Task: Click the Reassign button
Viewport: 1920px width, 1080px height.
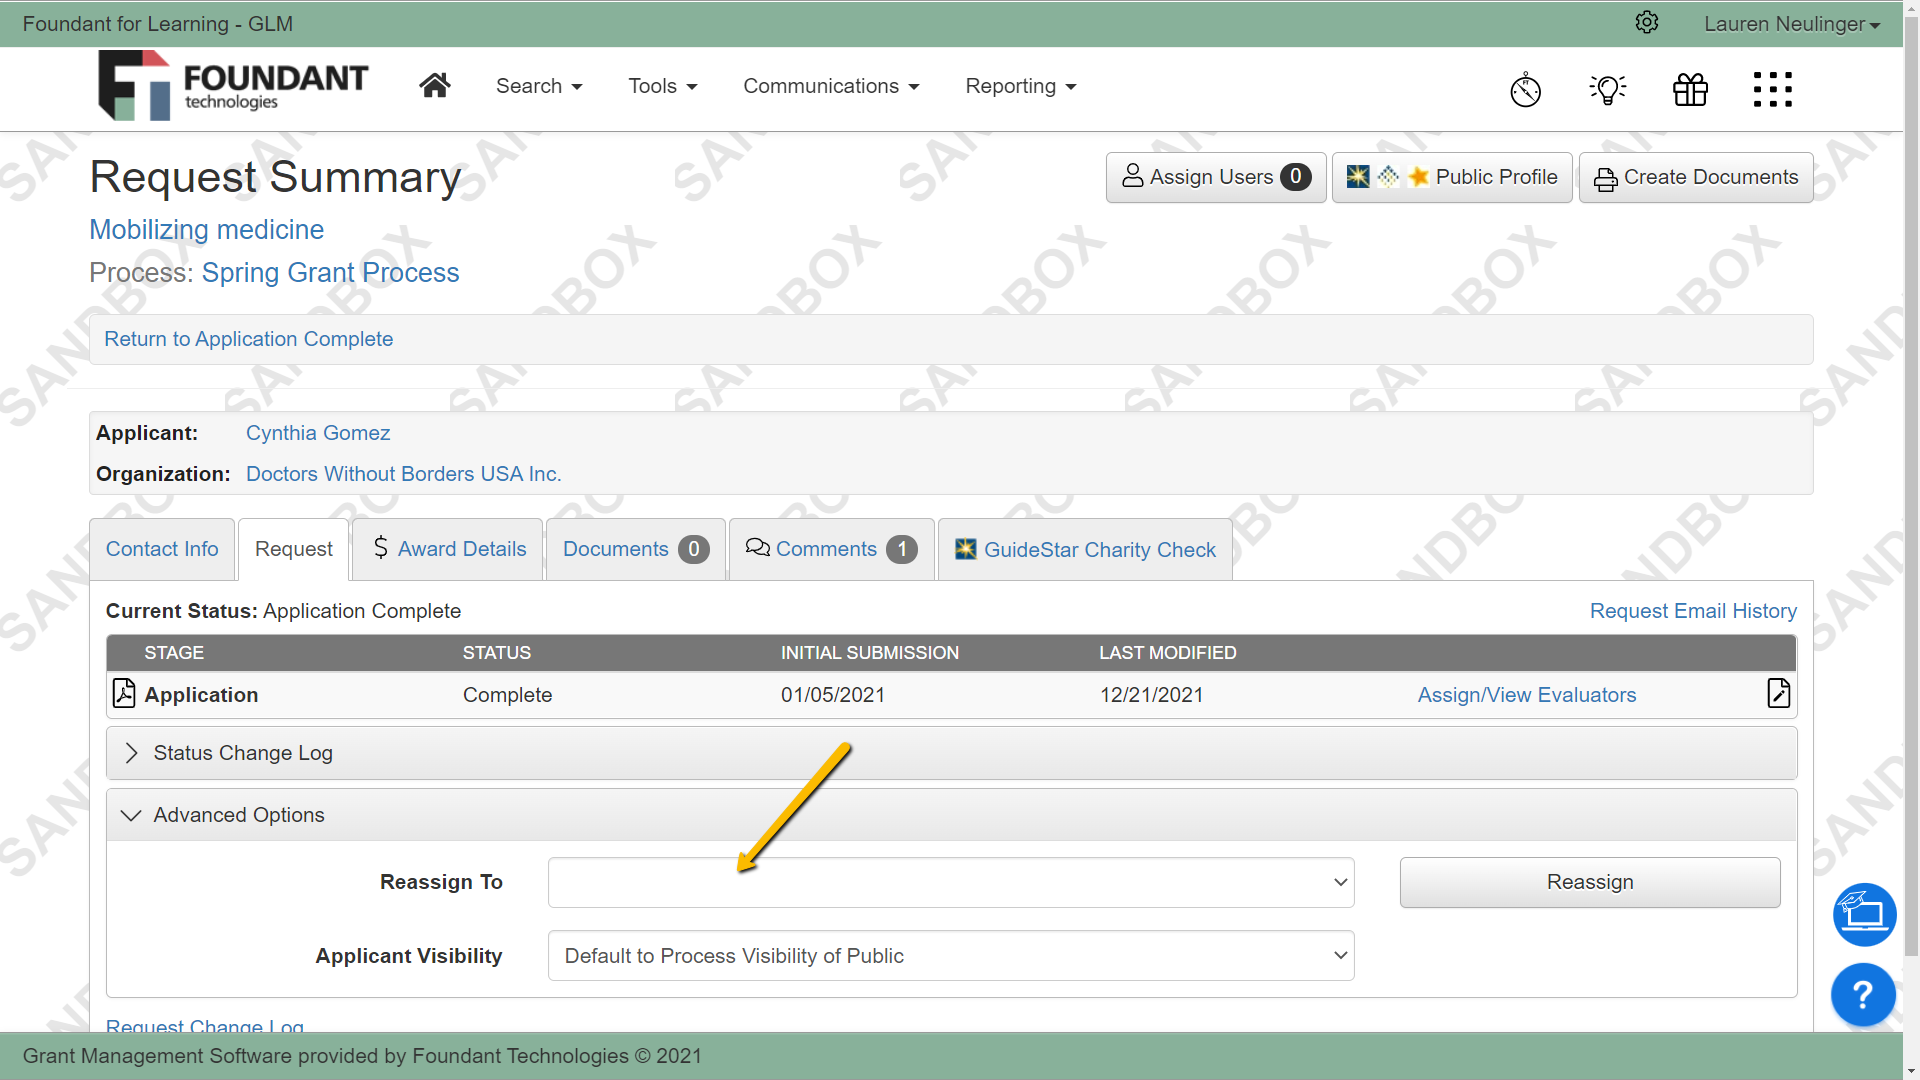Action: pos(1590,882)
